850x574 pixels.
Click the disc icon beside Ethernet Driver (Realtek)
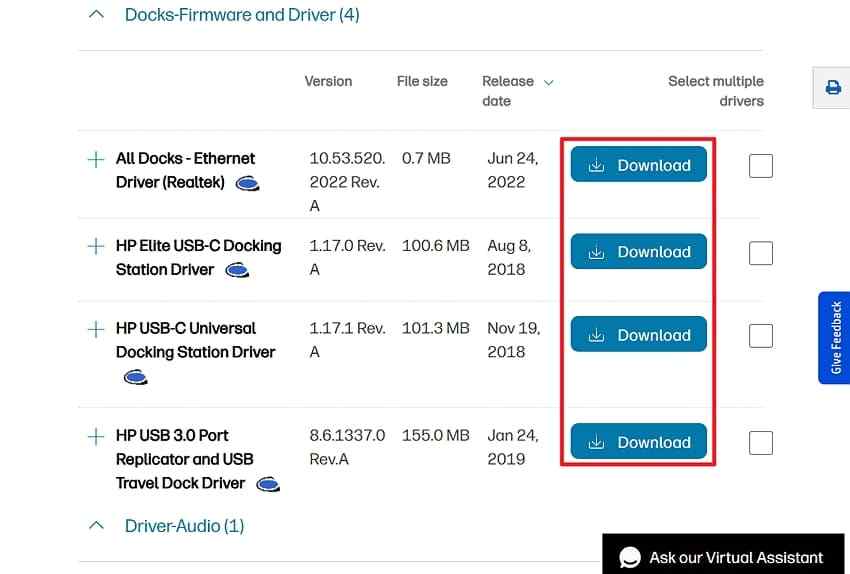click(248, 184)
